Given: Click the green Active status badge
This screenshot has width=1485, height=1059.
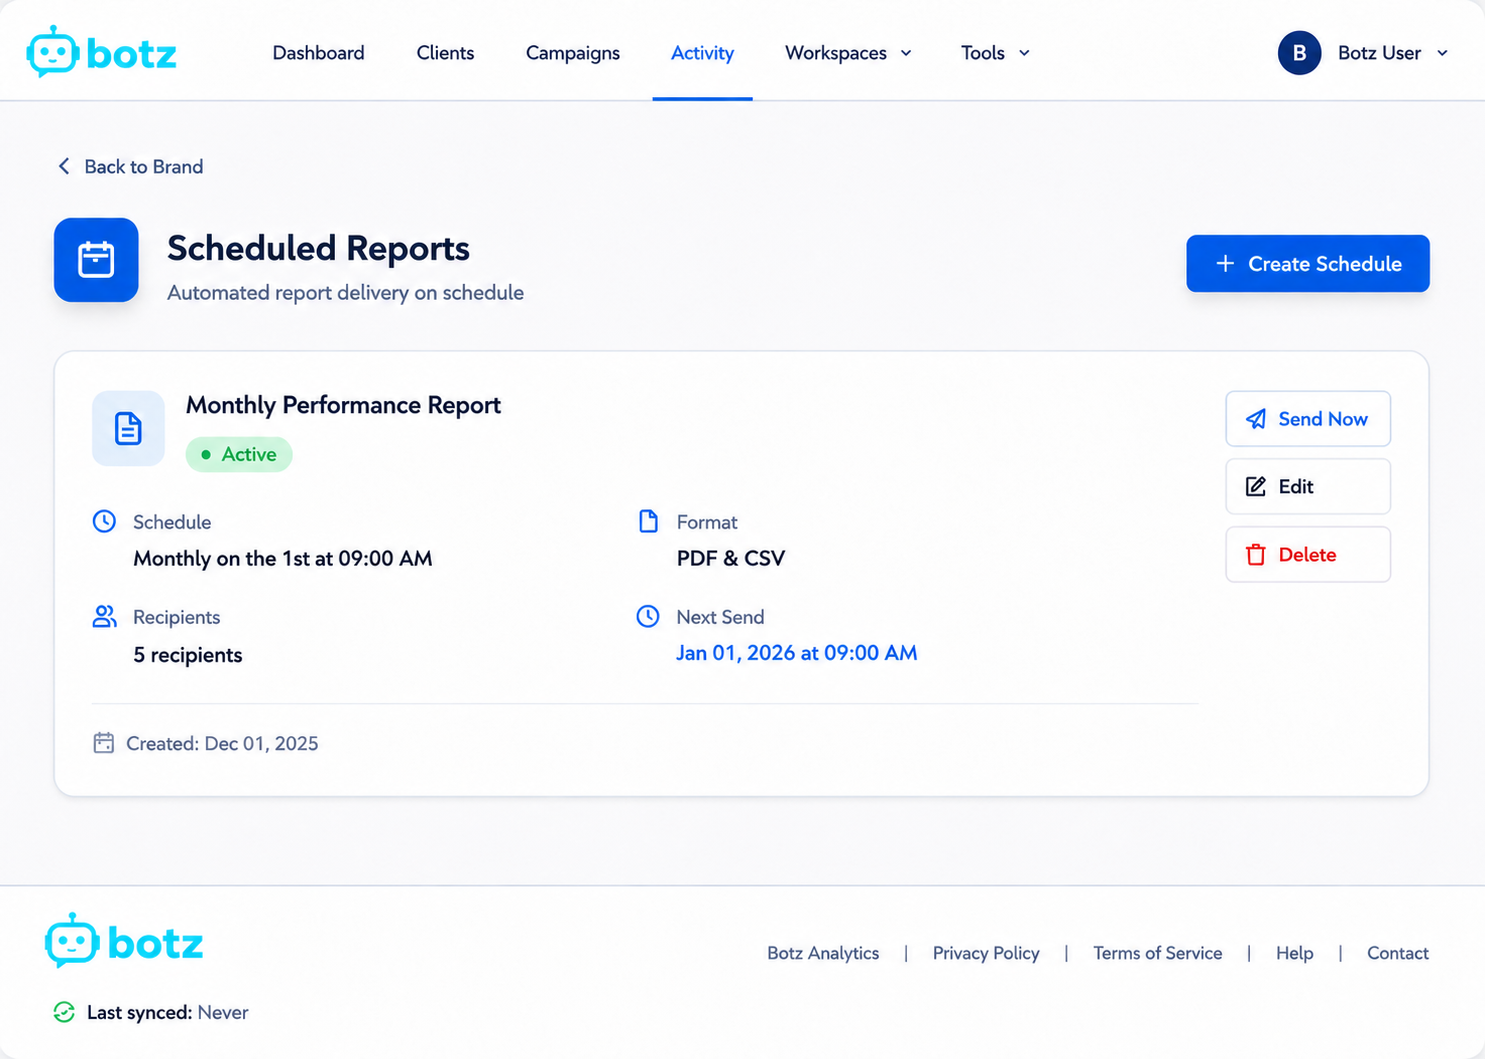Looking at the screenshot, I should [x=239, y=454].
